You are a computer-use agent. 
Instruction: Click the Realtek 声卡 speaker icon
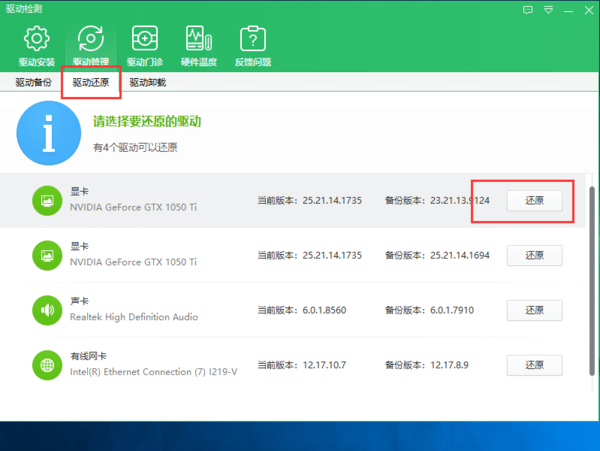pos(47,310)
